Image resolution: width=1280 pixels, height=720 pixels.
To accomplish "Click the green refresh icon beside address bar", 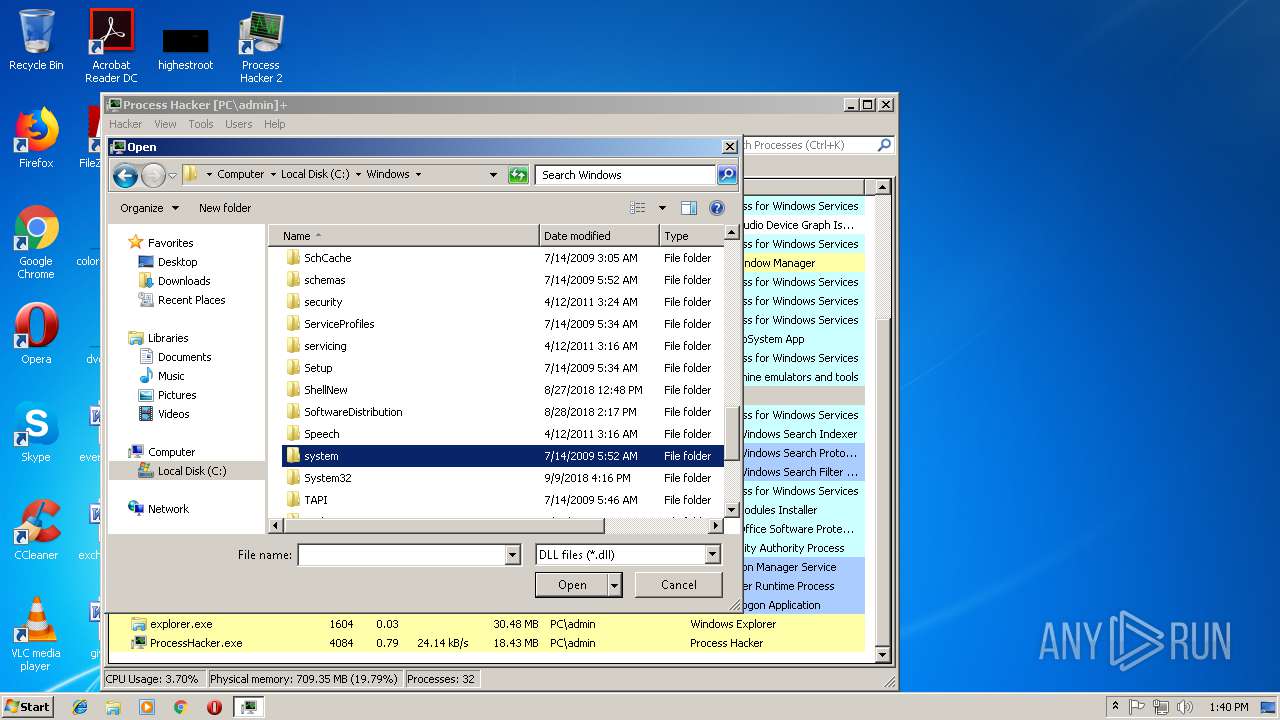I will click(518, 175).
